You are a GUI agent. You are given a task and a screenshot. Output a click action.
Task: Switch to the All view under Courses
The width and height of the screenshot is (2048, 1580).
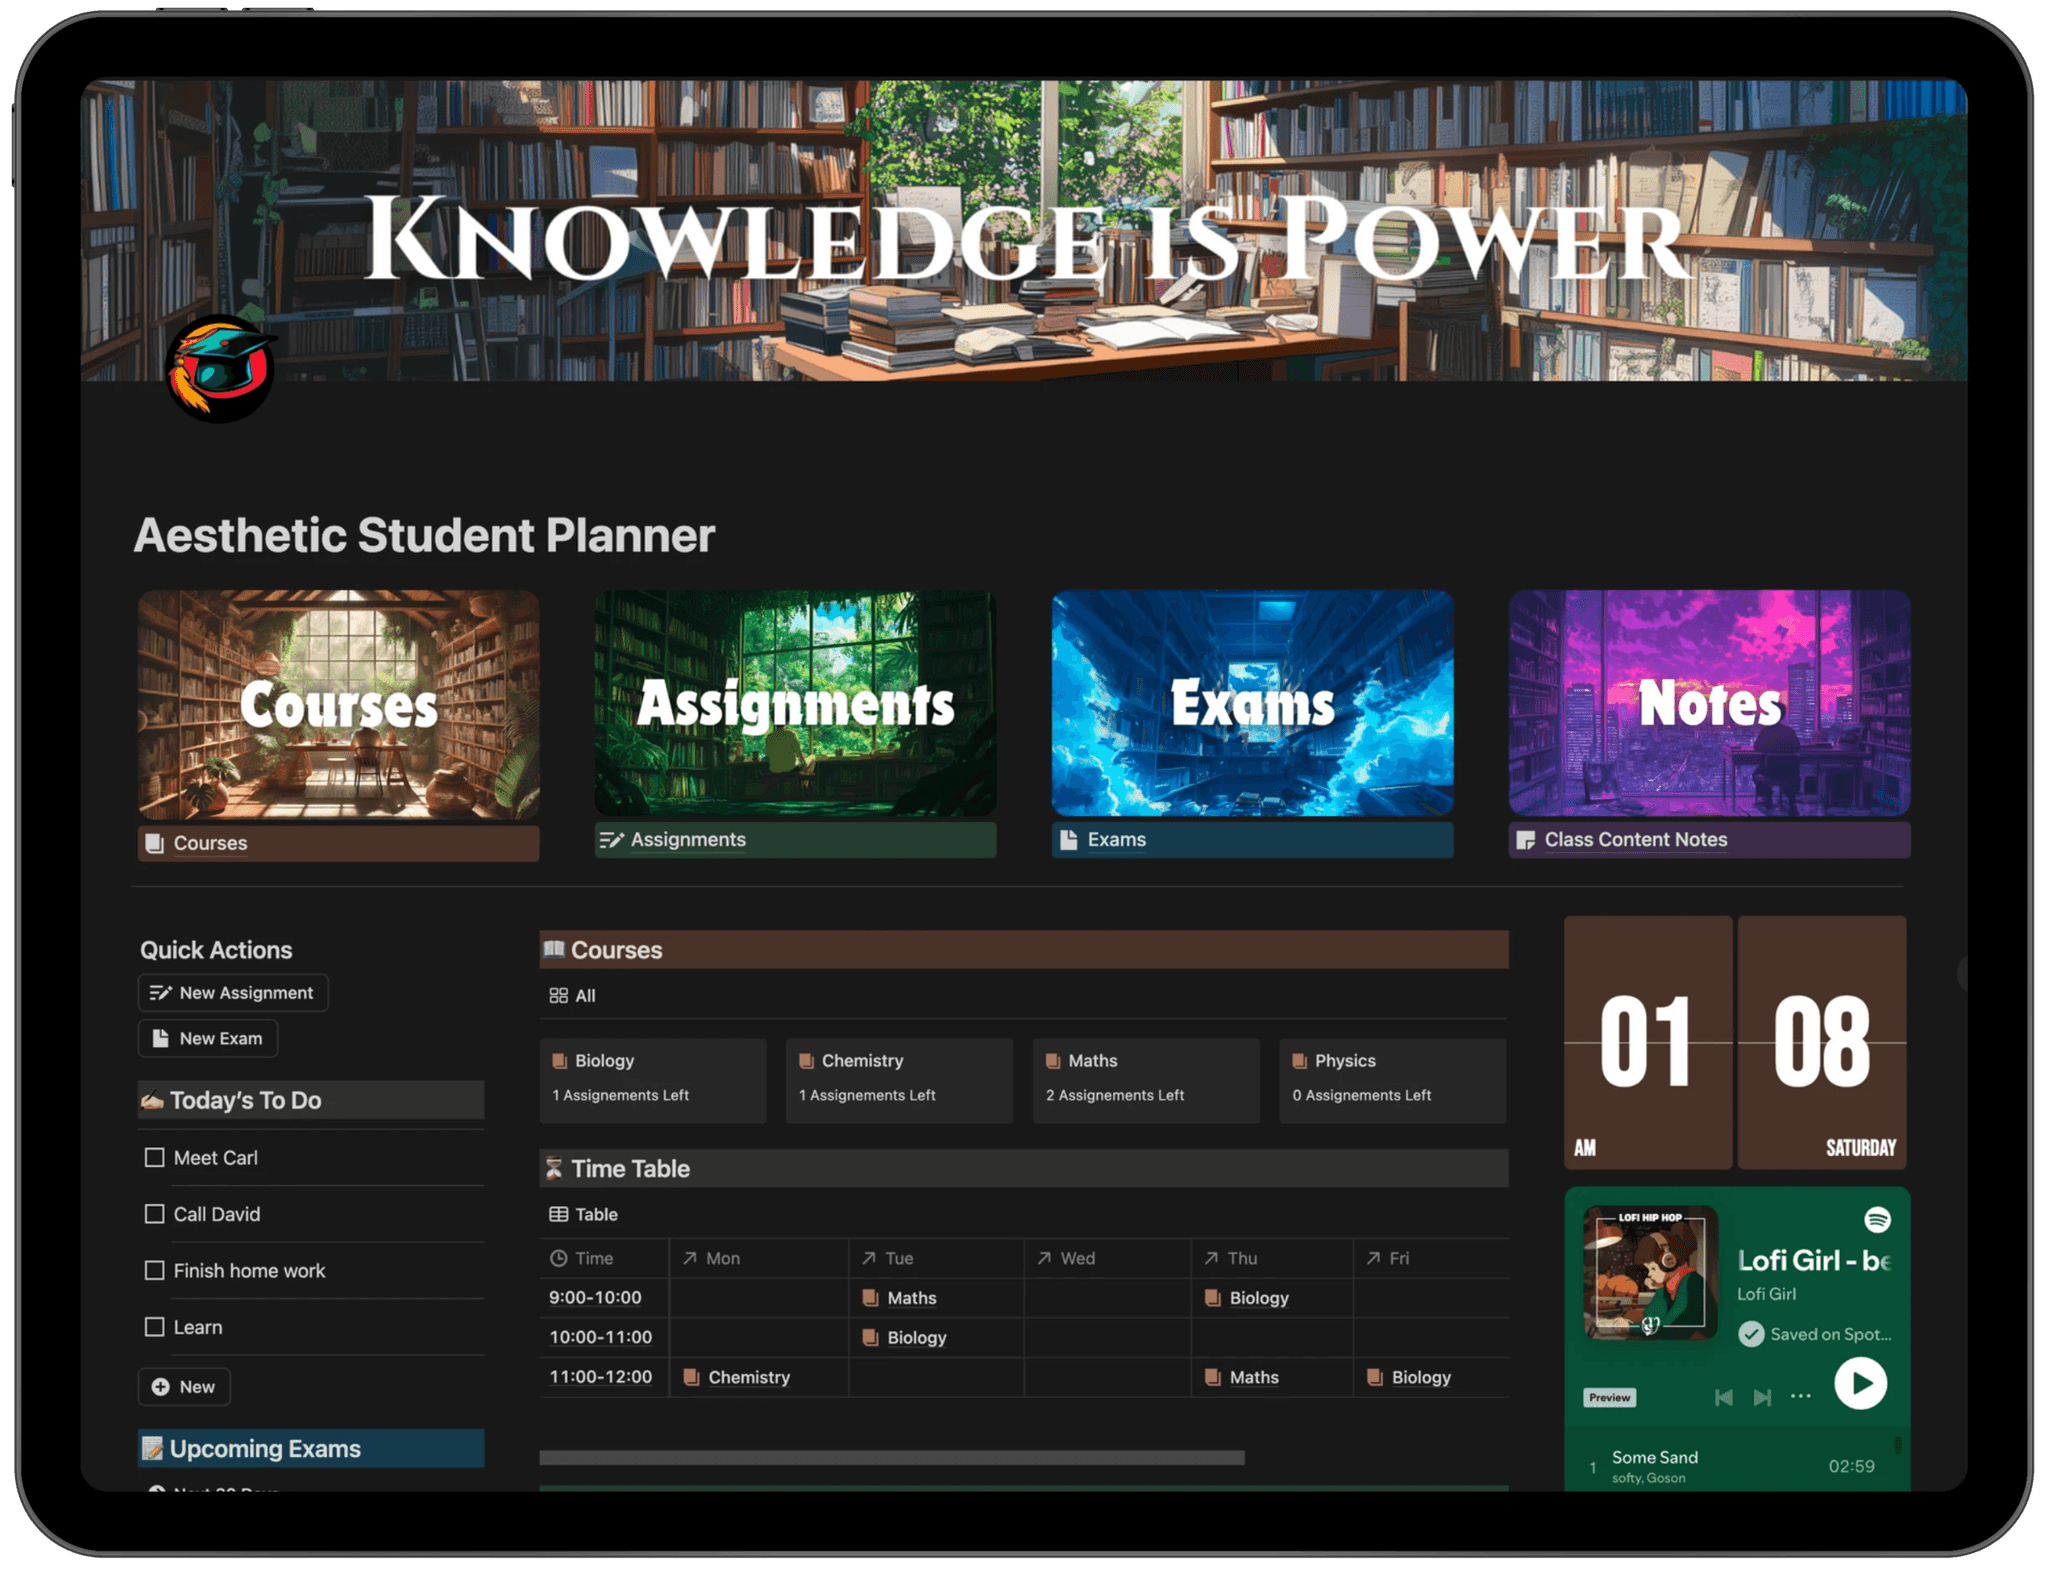572,995
